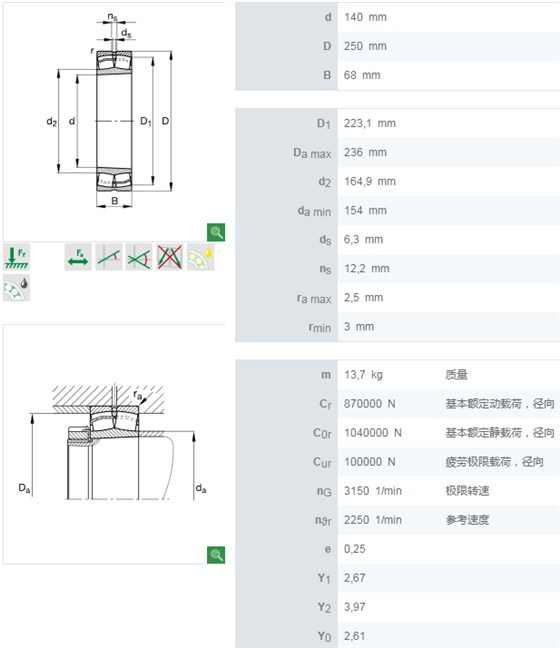
Task: Select the Da max value 236 mm
Action: [365, 152]
